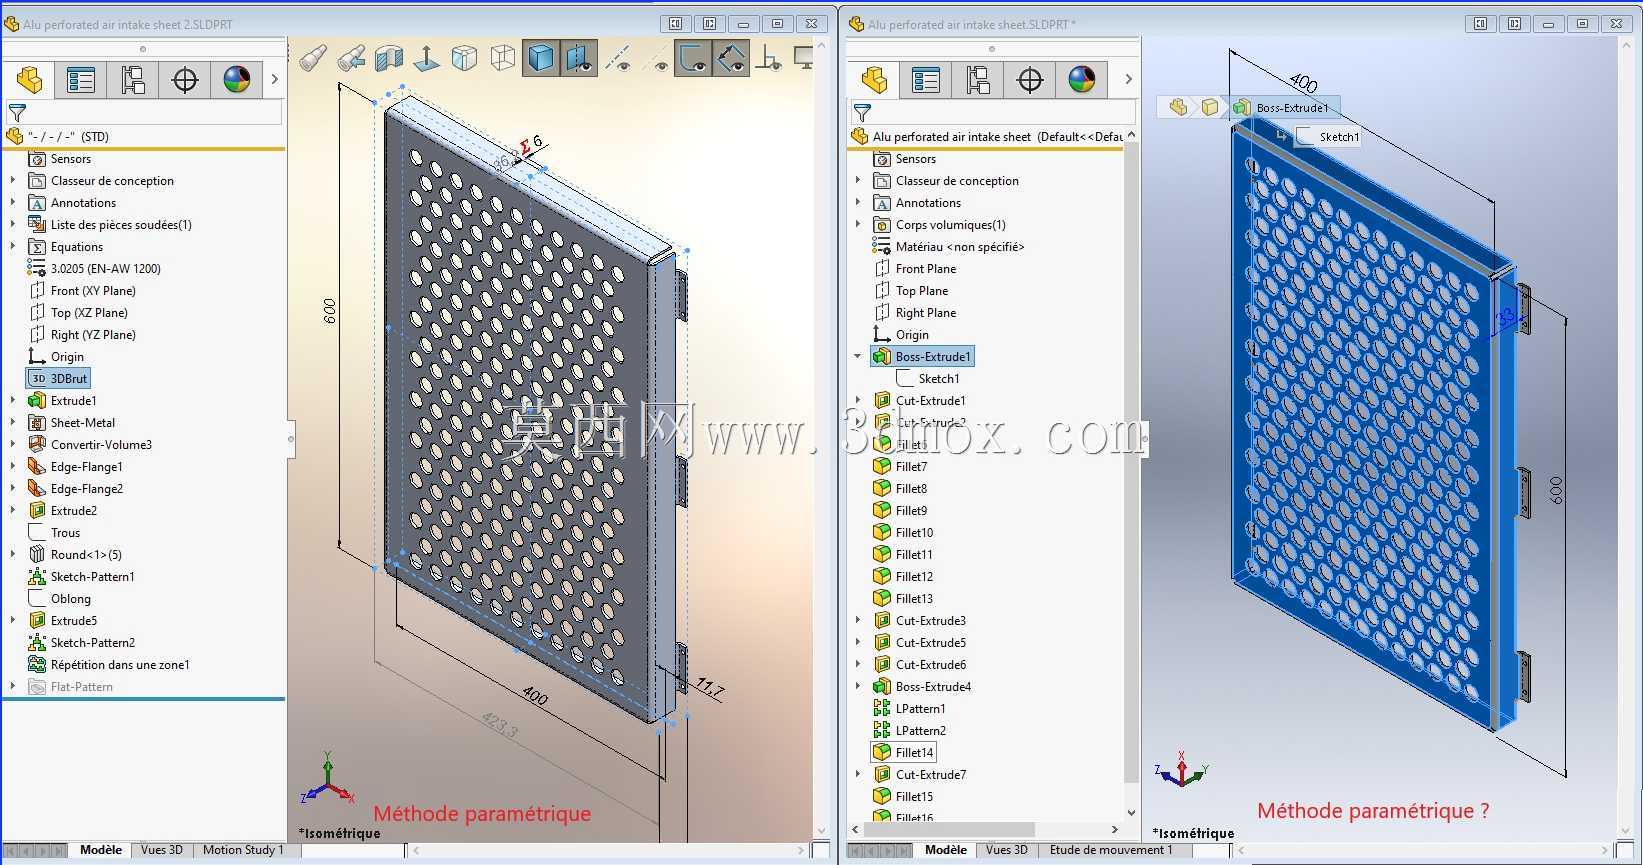Select Modèle tab in left window

point(101,850)
